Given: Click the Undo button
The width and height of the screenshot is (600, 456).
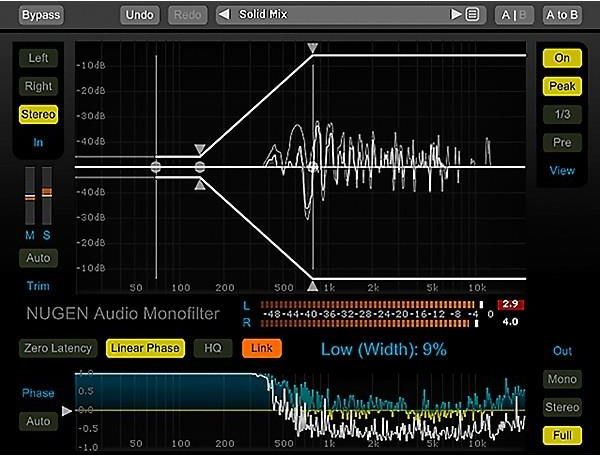Looking at the screenshot, I should [140, 15].
